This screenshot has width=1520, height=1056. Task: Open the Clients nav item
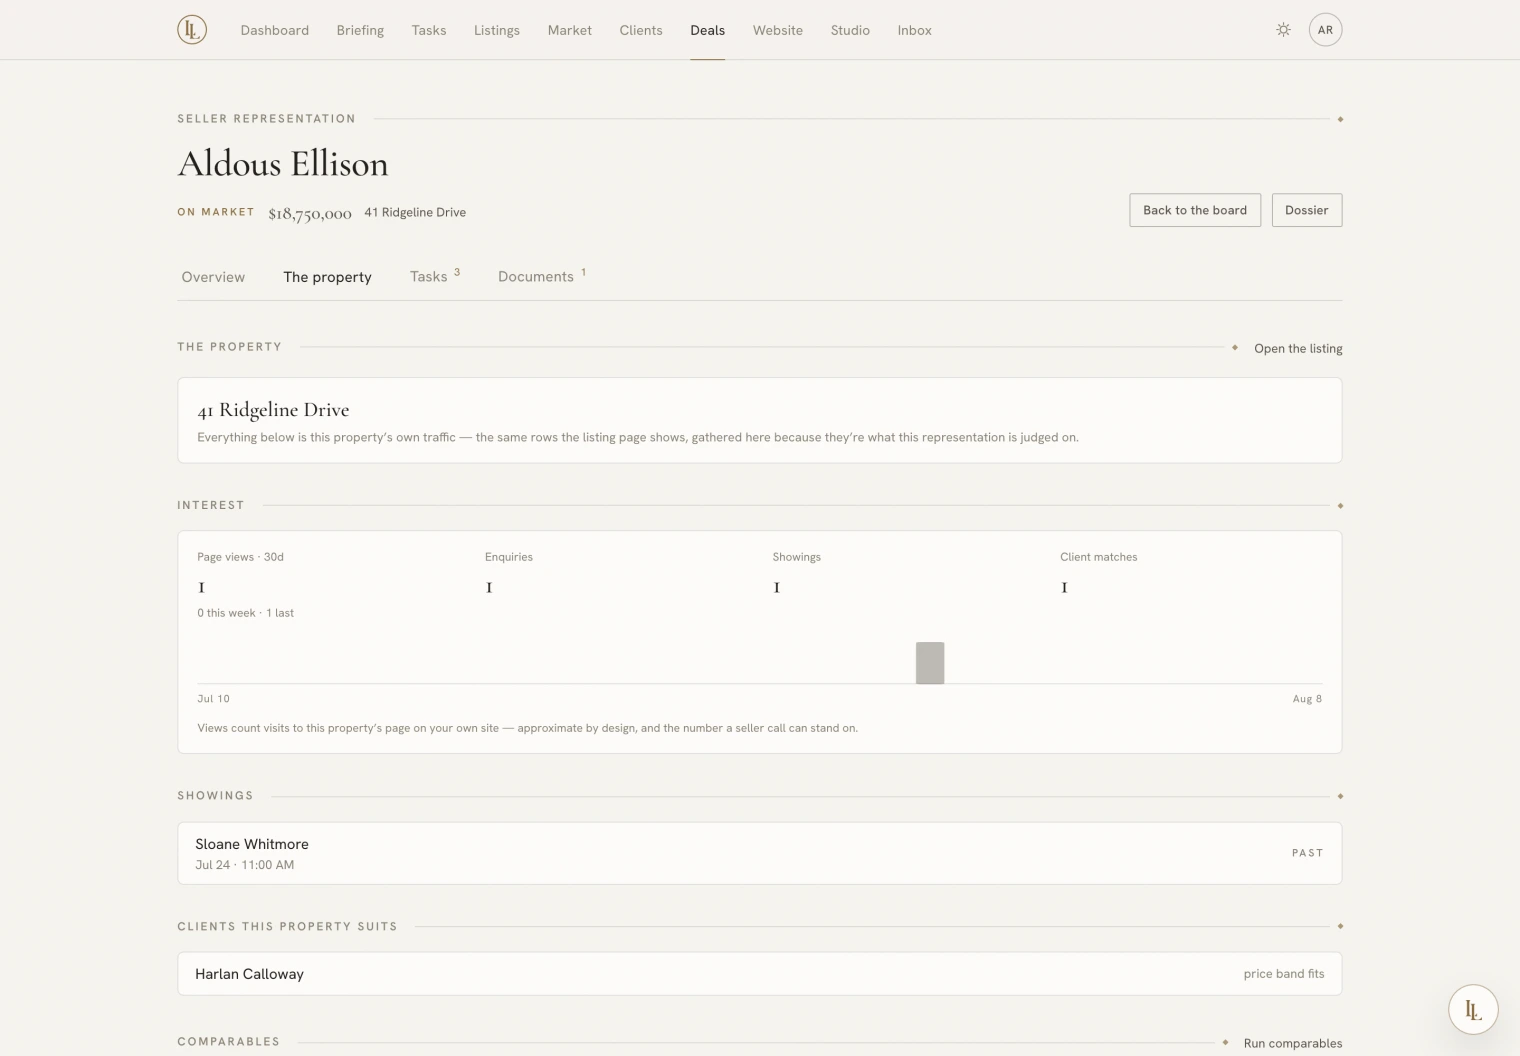[640, 30]
